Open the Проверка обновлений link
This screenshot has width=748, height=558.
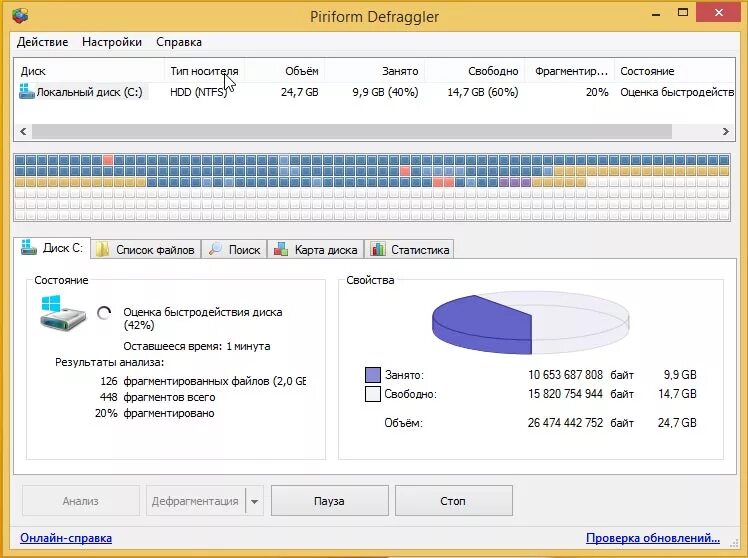[653, 538]
